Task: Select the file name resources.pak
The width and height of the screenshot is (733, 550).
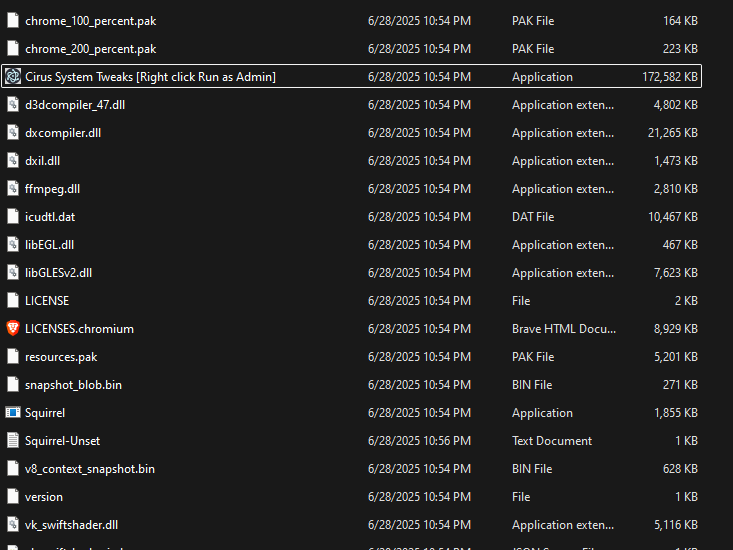Action: (x=61, y=357)
